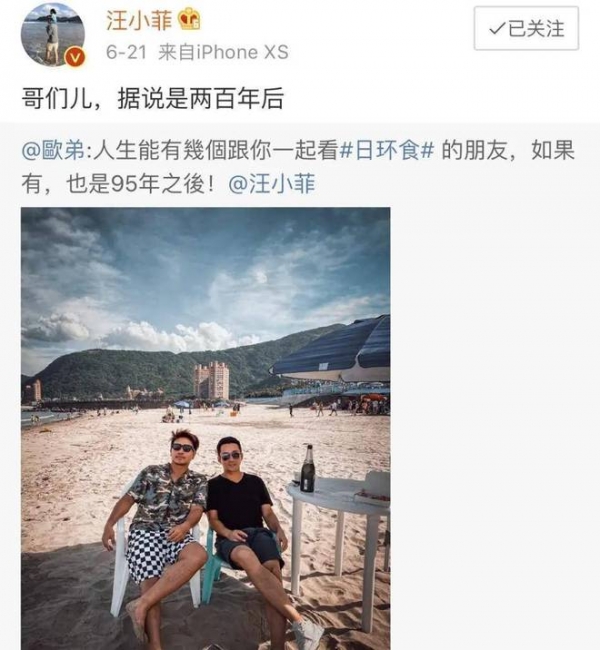This screenshot has height=650, width=600.
Task: Toggle the 已关注 follow button
Action: click(526, 28)
